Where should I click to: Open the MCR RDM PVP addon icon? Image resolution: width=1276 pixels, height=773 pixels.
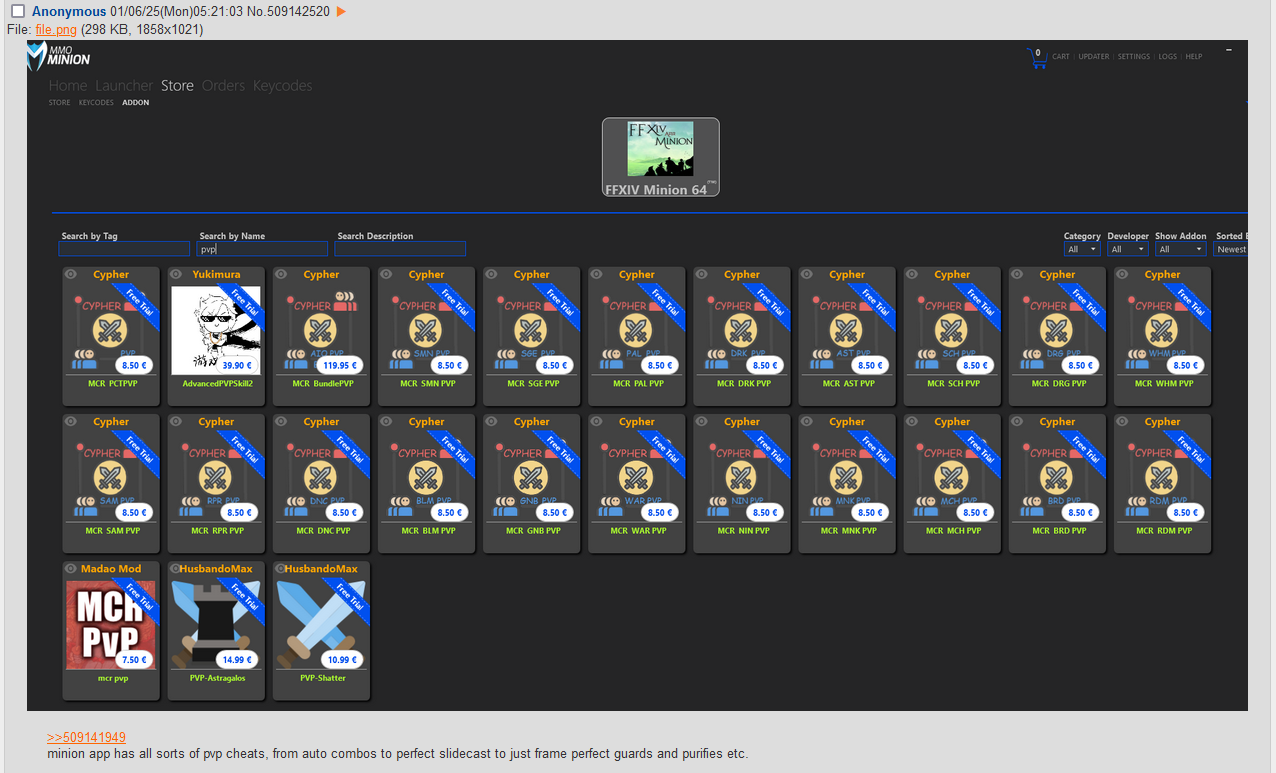[x=1161, y=478]
